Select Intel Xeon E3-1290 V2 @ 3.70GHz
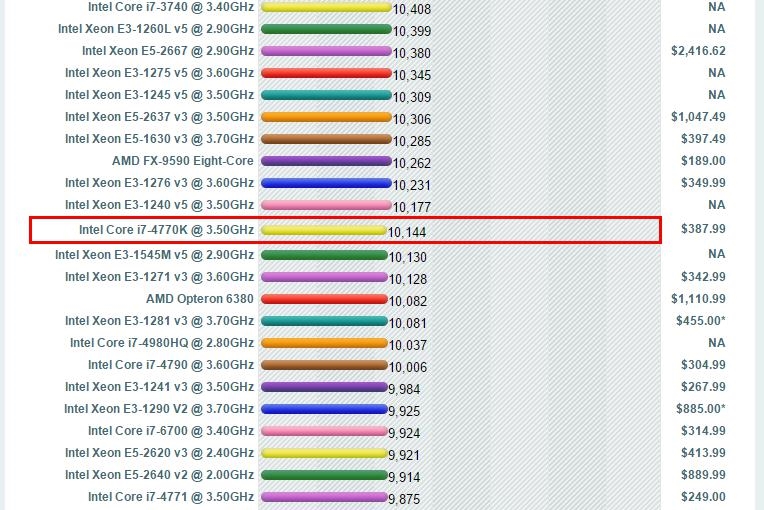 (x=159, y=409)
